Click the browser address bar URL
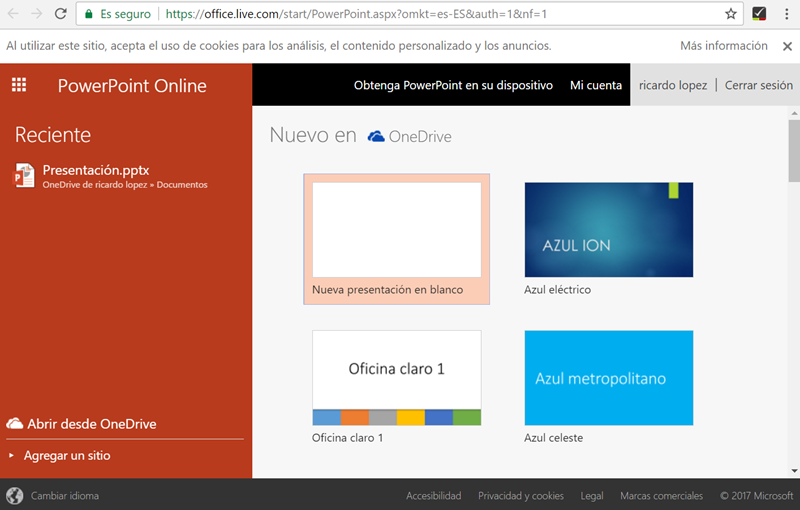The width and height of the screenshot is (800, 510). [x=356, y=14]
